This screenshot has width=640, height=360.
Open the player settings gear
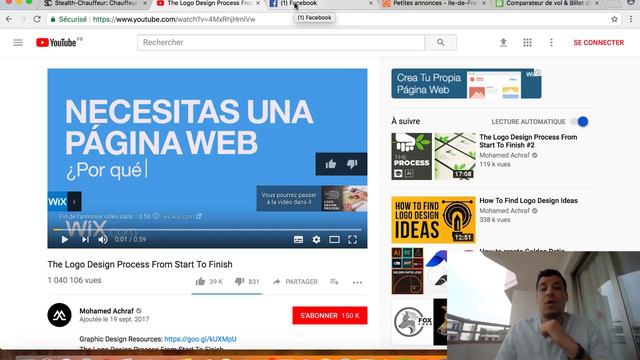316,240
